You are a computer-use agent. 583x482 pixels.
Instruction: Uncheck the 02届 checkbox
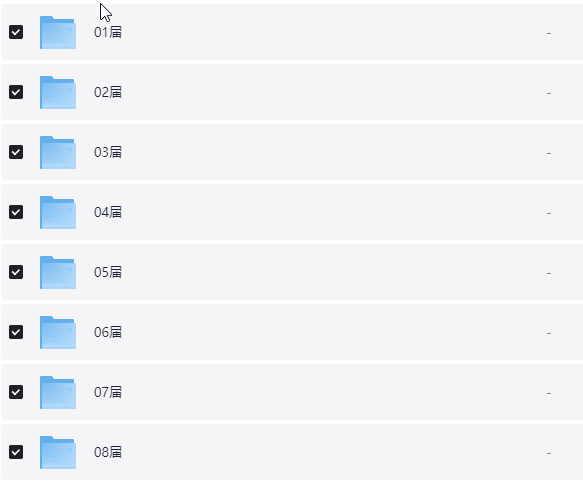tap(16, 92)
